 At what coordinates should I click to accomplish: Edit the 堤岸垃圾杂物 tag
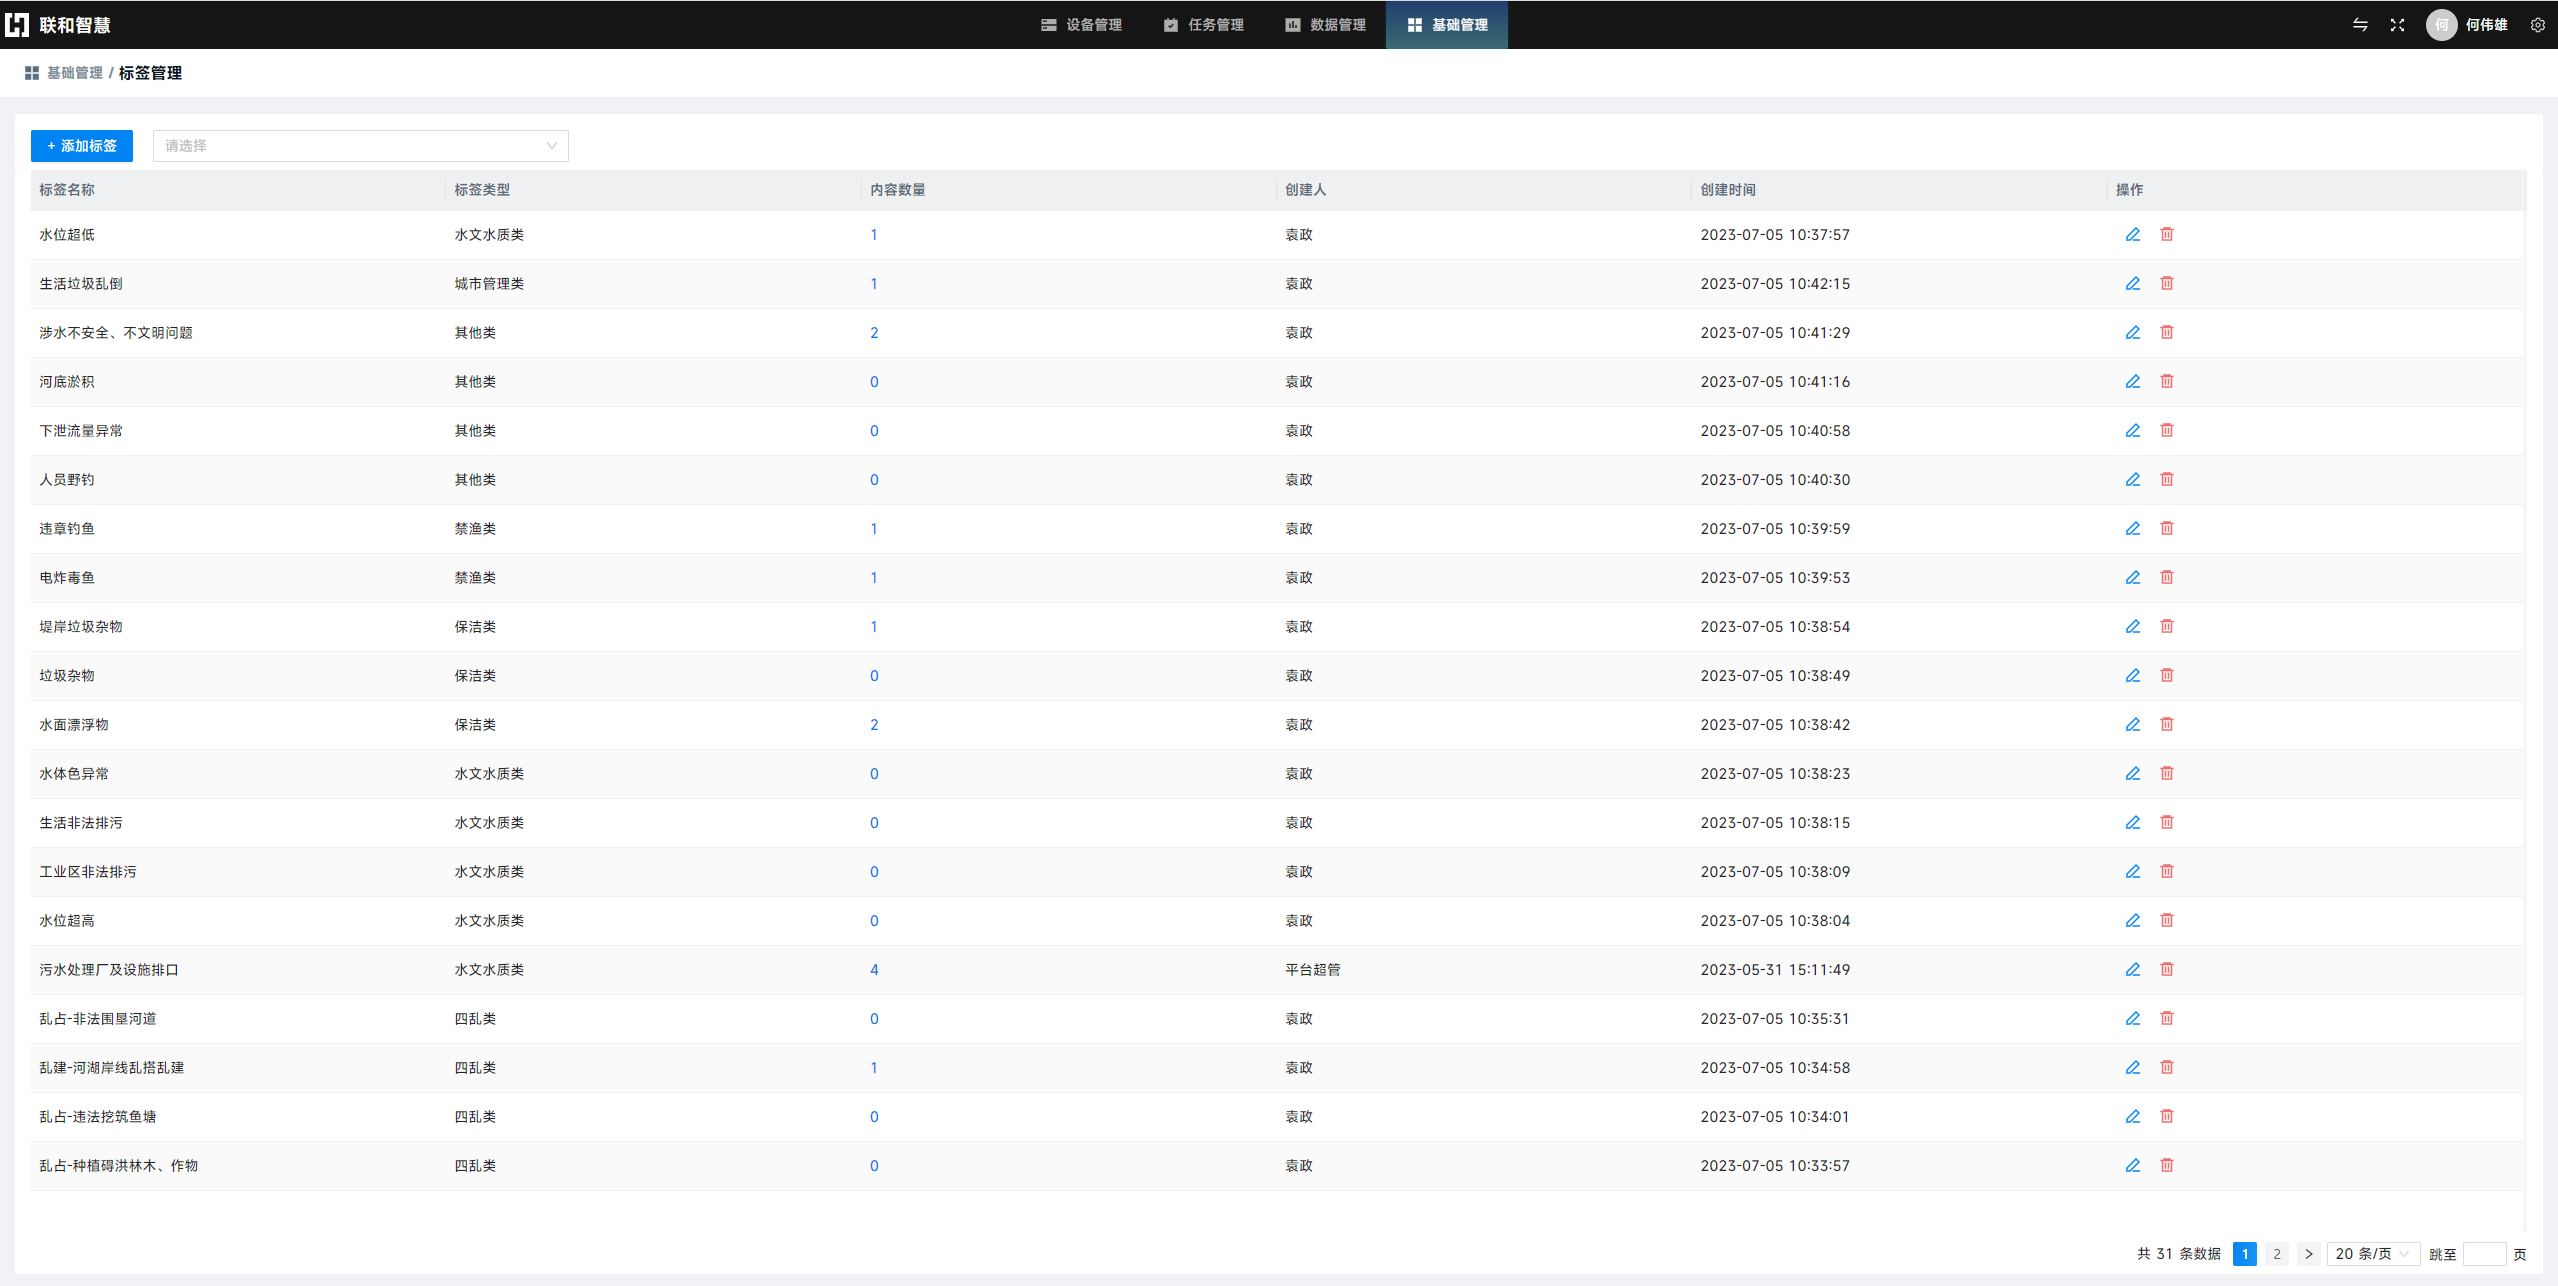tap(2132, 627)
